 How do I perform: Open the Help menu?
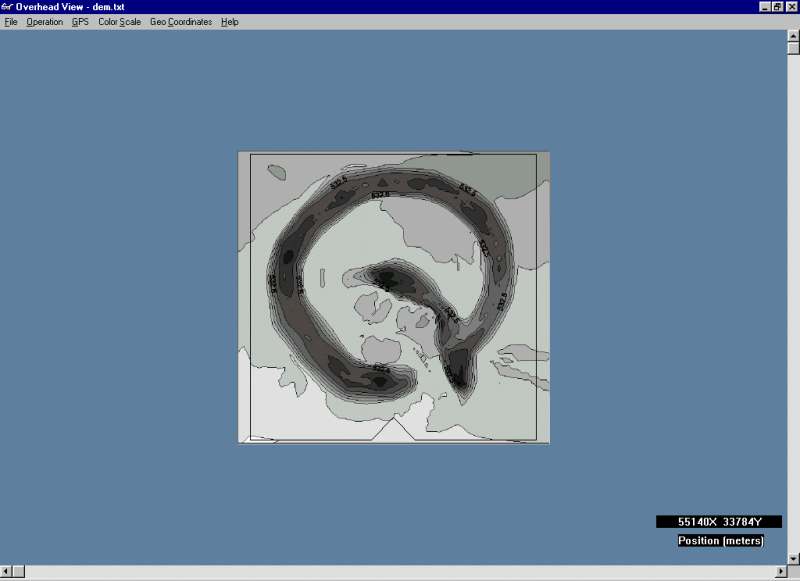229,22
